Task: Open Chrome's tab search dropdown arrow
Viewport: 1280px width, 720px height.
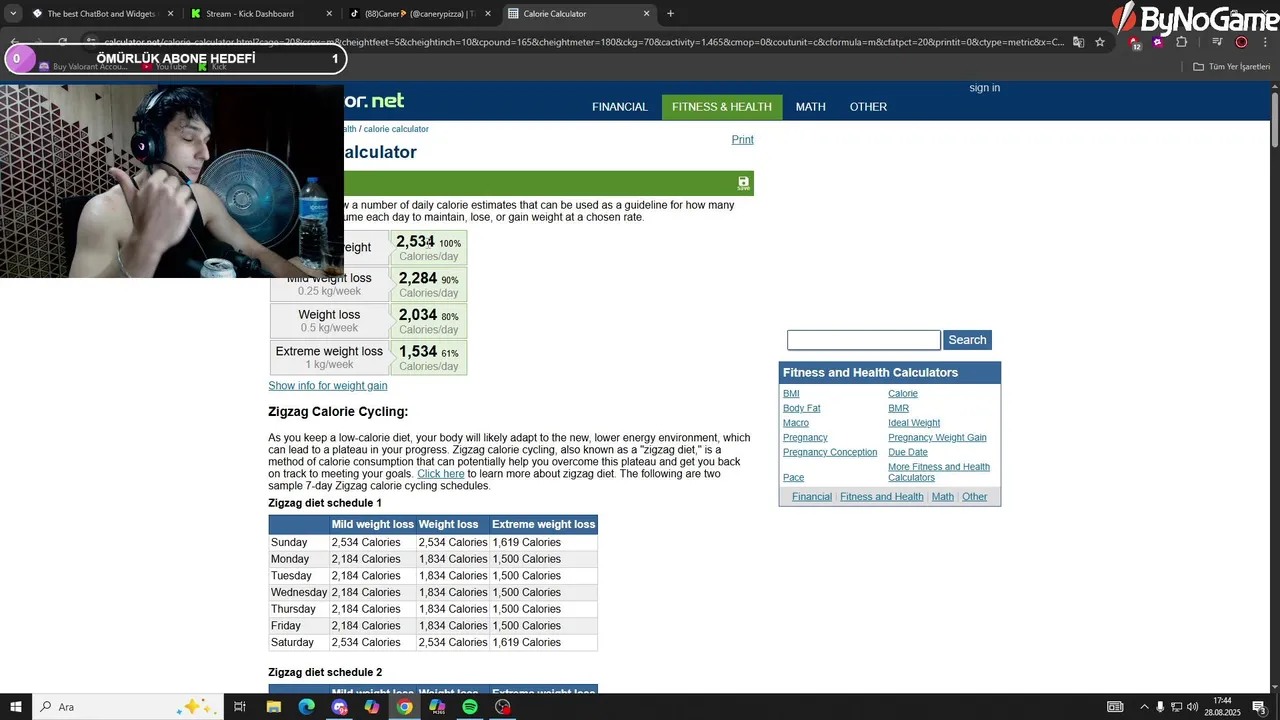Action: point(13,14)
